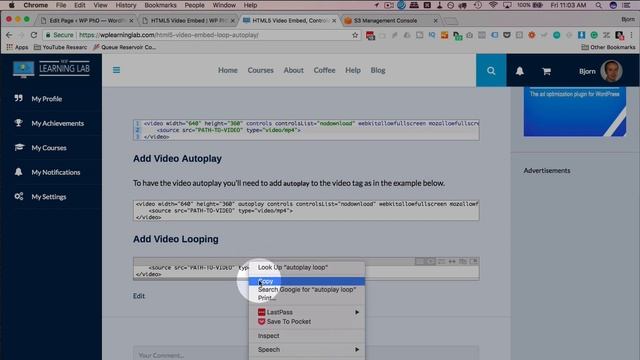Click the blue search icon in header

point(491,71)
